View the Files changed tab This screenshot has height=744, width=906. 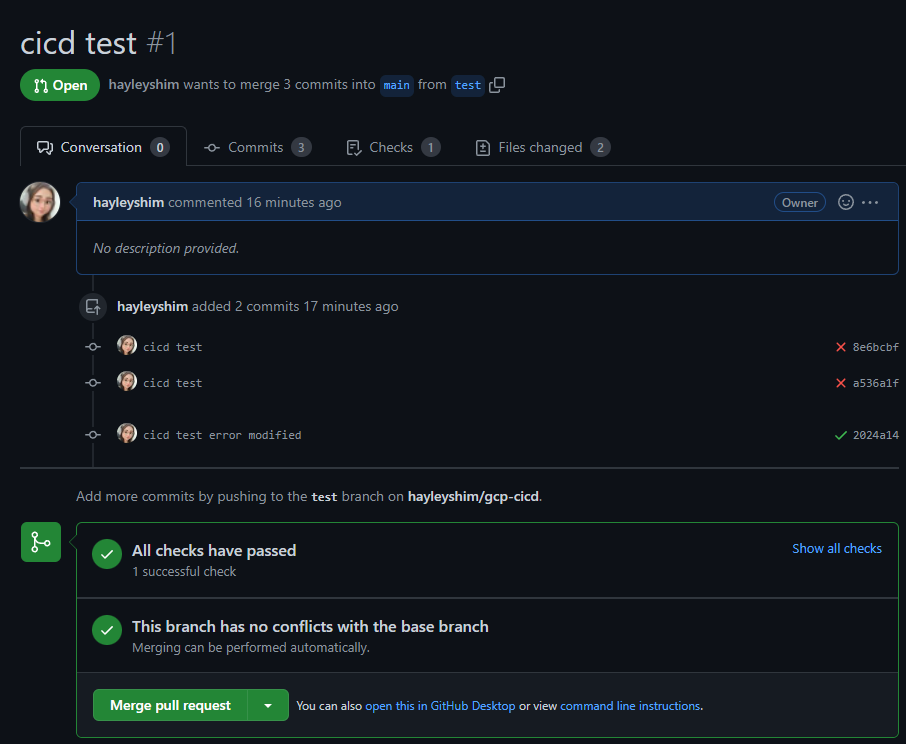[x=543, y=147]
